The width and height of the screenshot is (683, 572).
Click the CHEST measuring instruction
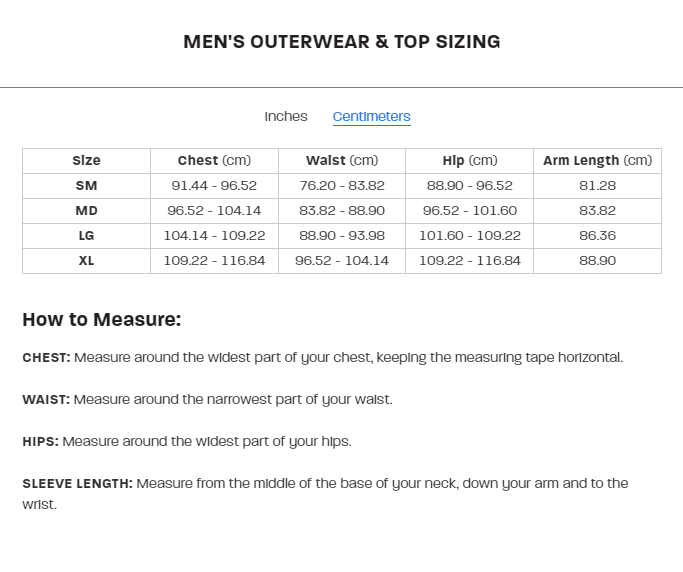coord(322,358)
